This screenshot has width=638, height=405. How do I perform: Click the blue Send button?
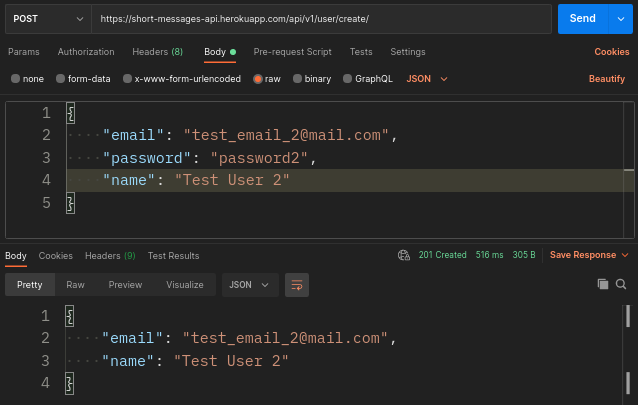pos(583,19)
